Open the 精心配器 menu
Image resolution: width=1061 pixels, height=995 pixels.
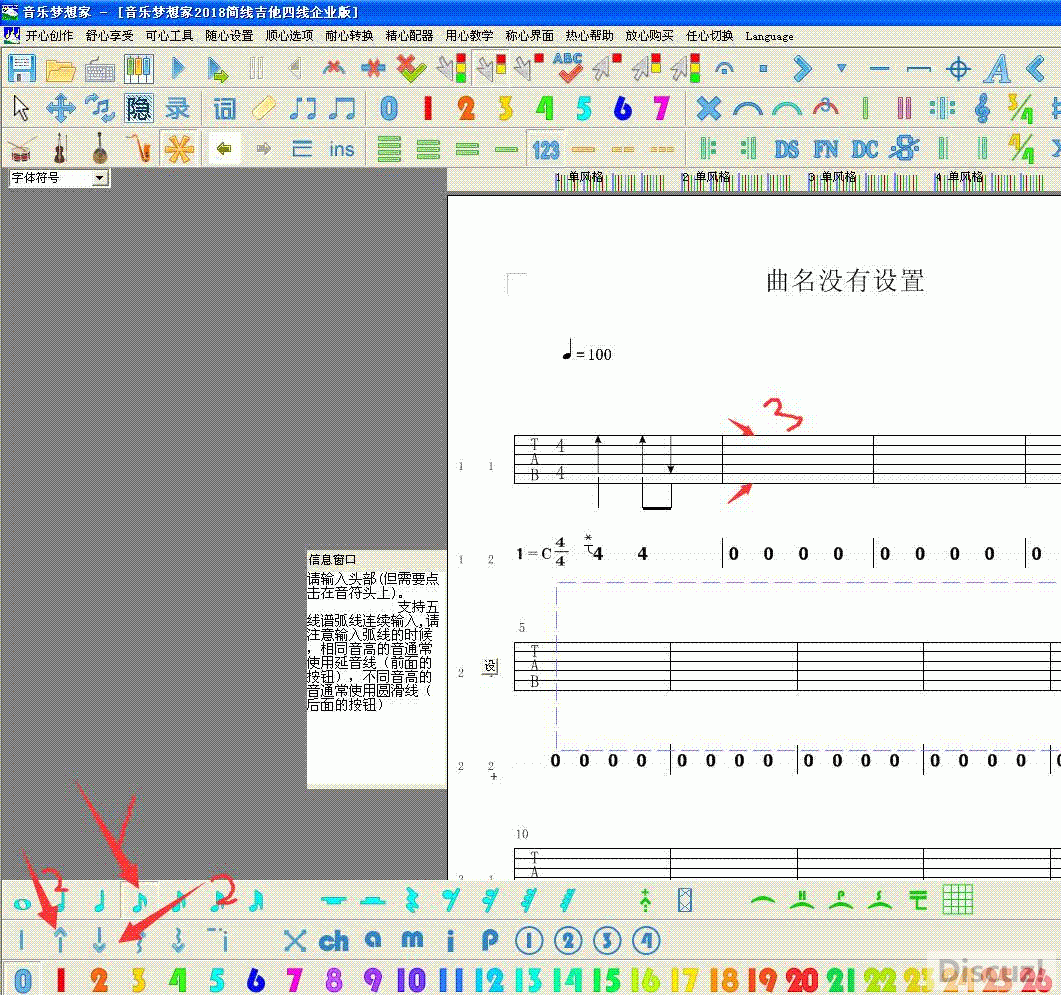pos(409,36)
